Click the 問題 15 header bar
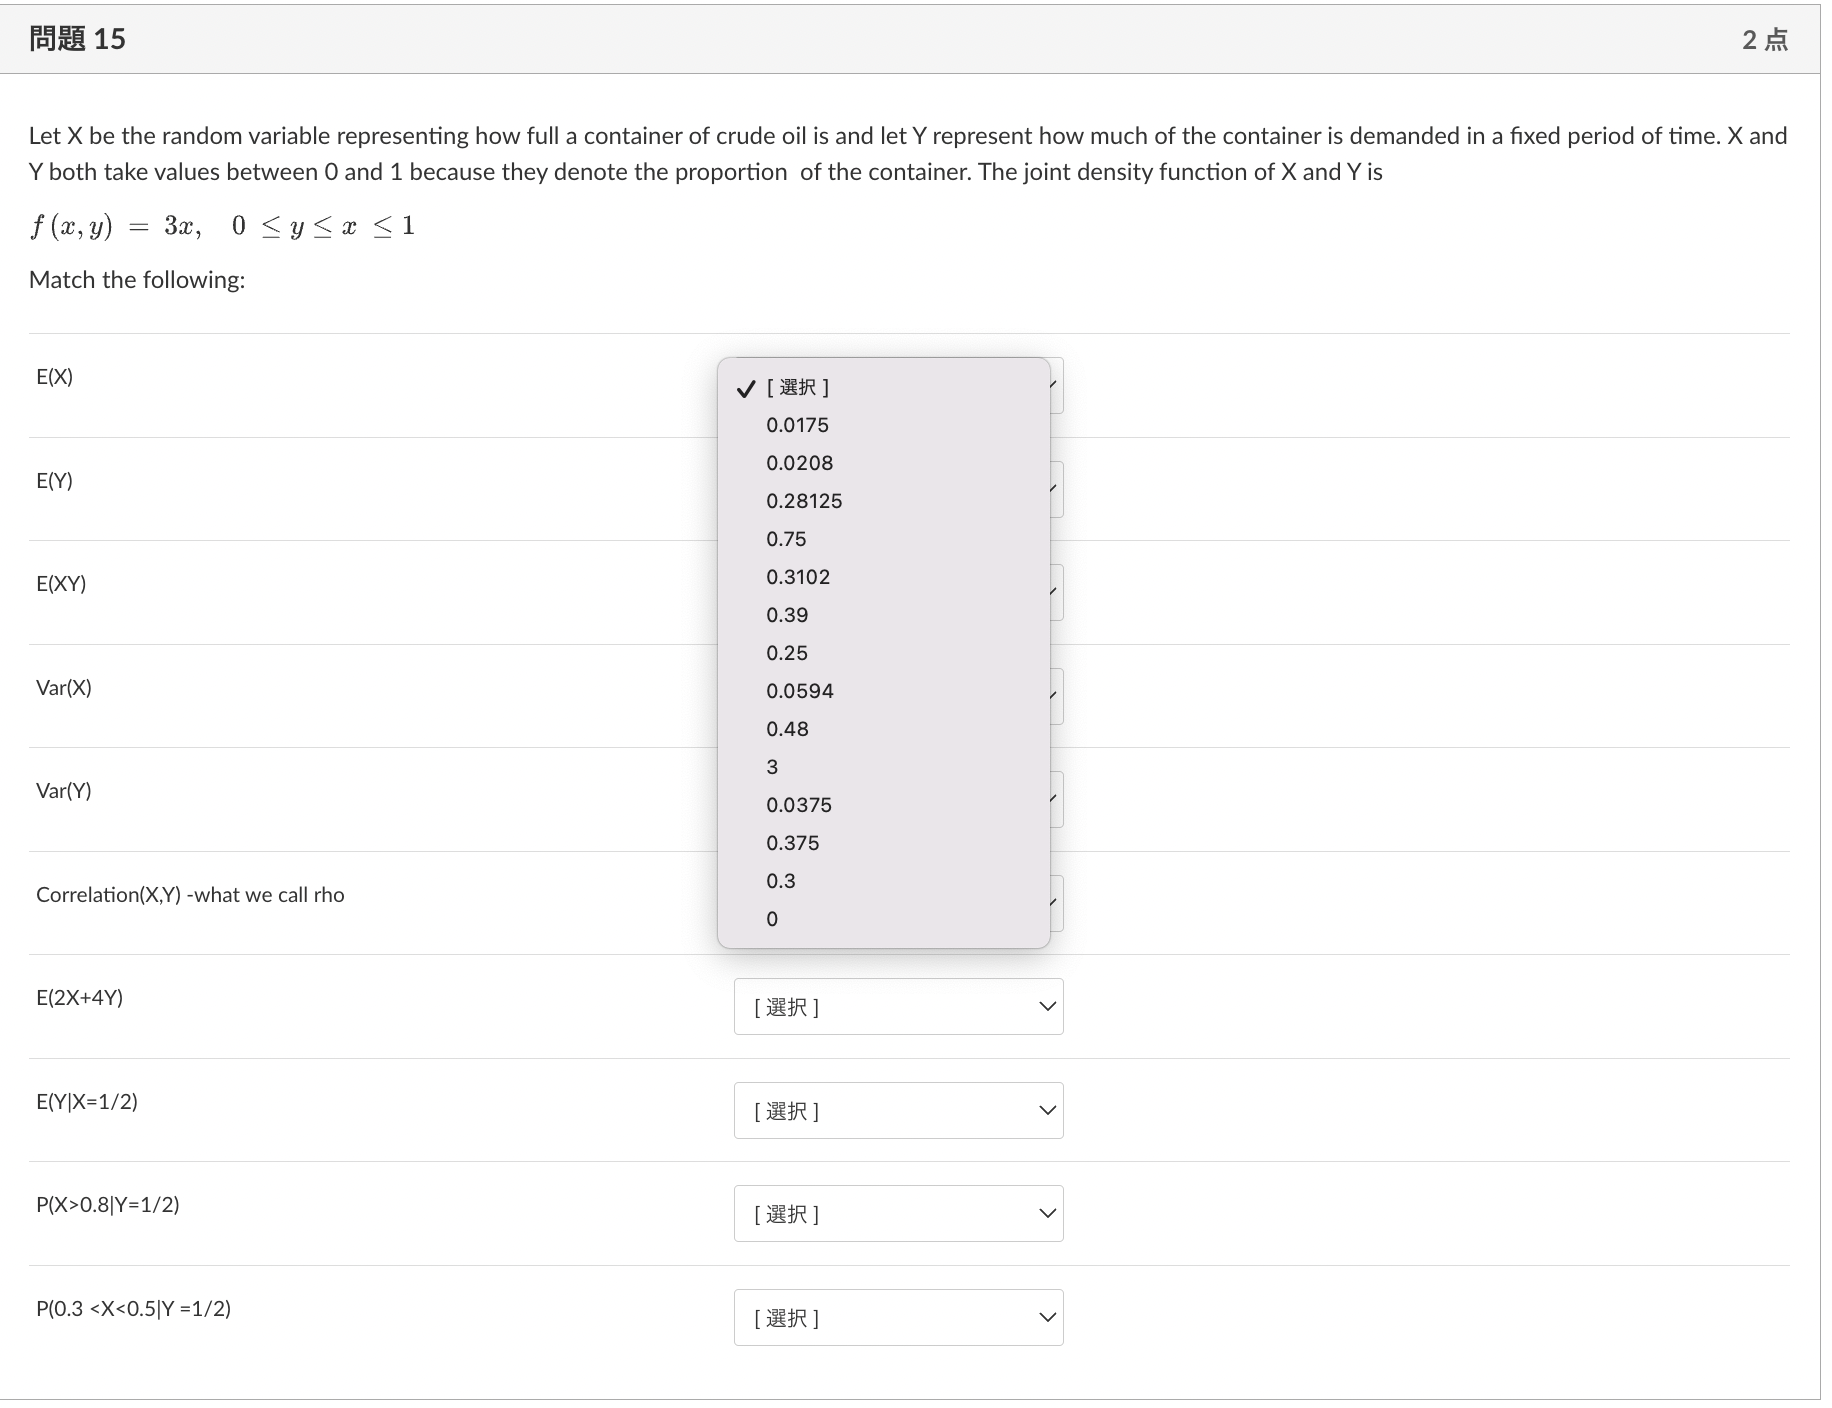Viewport: 1832px width, 1408px height. (916, 39)
